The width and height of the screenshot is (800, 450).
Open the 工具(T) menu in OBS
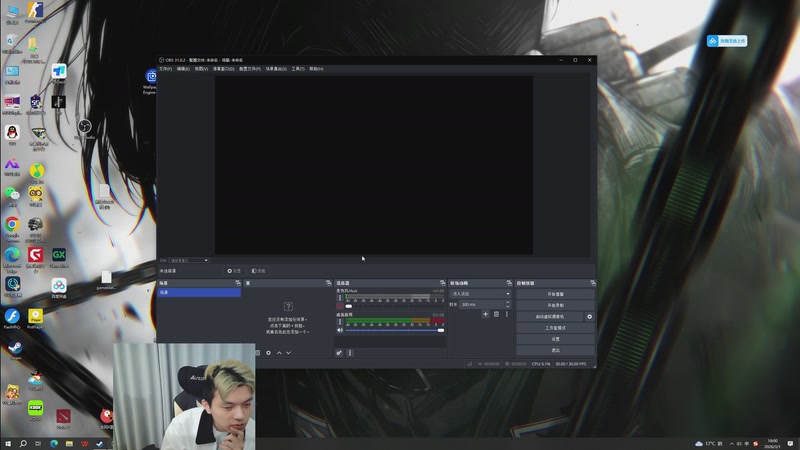[298, 69]
